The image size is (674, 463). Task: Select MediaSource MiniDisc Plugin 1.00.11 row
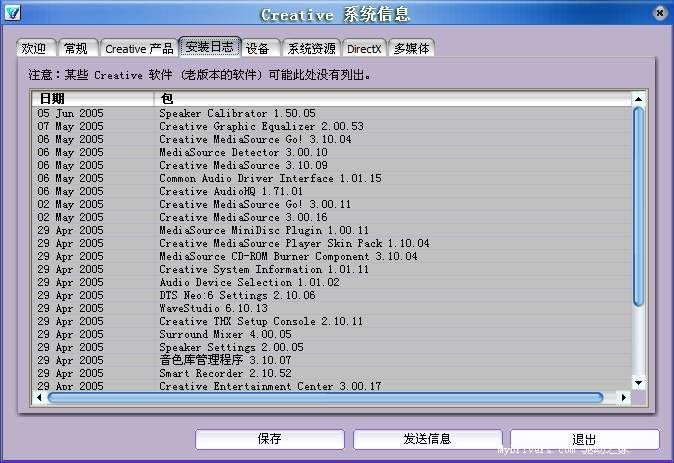(x=332, y=230)
